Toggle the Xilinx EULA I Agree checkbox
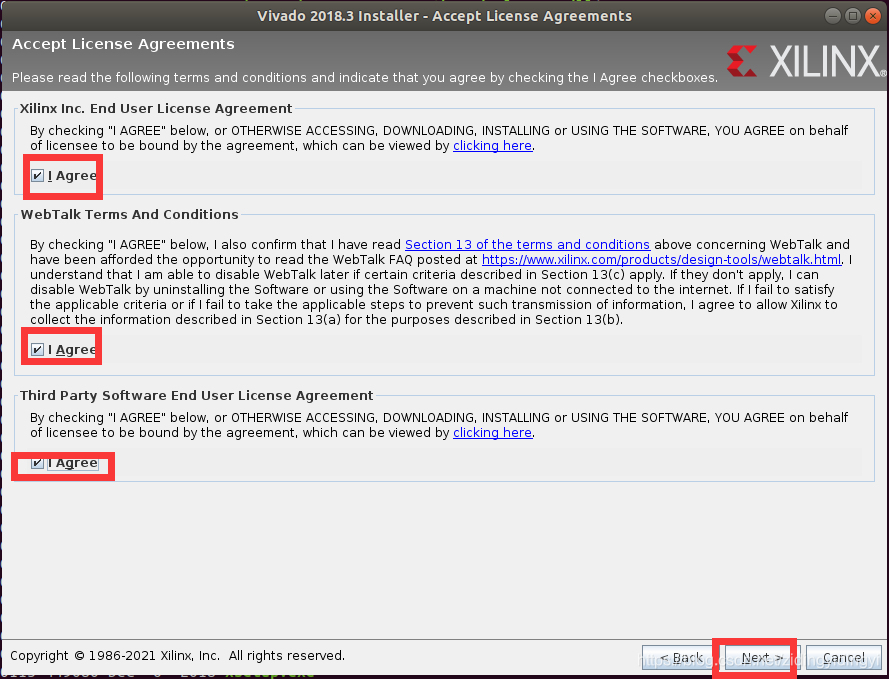The width and height of the screenshot is (889, 679). [37, 176]
